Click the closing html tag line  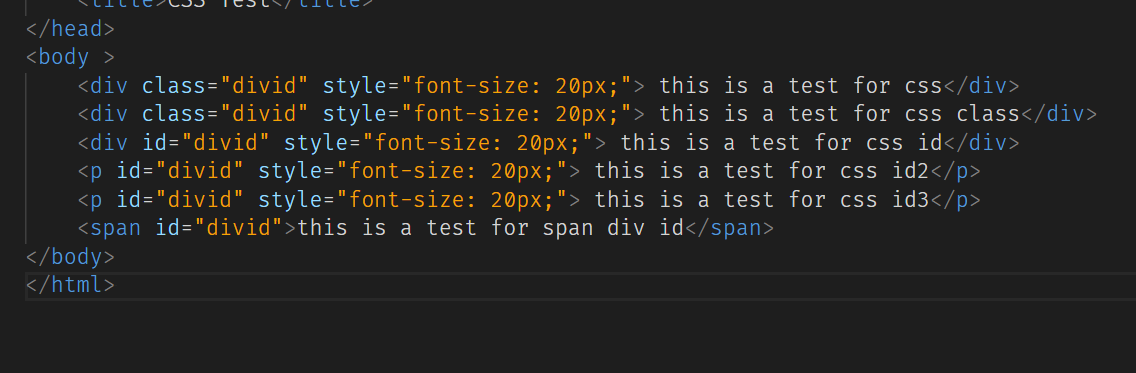point(70,285)
